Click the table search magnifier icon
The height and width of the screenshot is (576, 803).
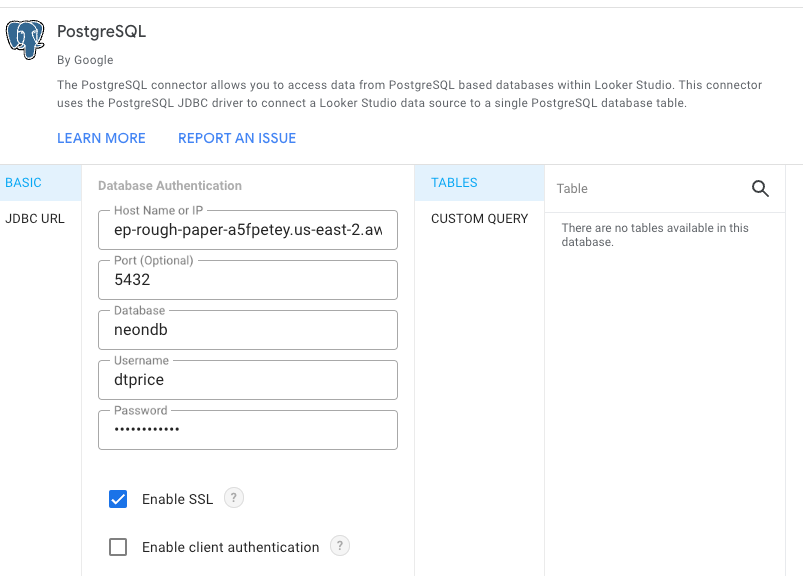[x=760, y=188]
